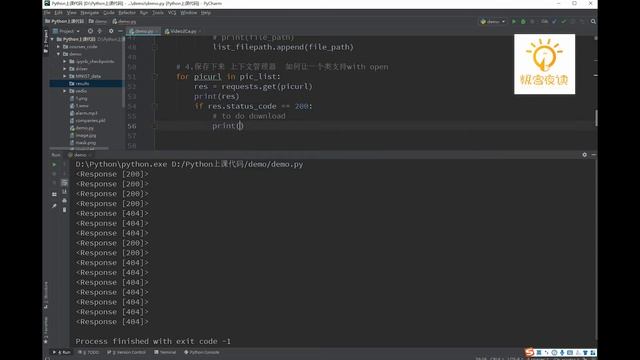This screenshot has width=640, height=360.
Task: Expand the vedio folder
Action: click(x=65, y=91)
